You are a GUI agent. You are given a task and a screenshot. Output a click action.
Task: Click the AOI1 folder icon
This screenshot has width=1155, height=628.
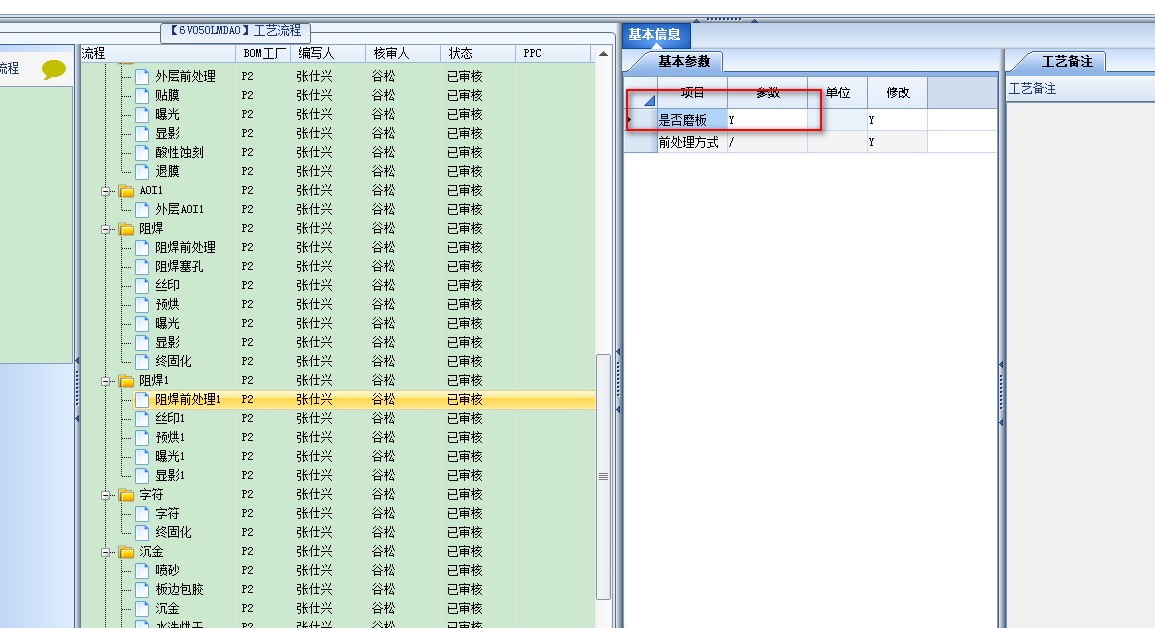pyautogui.click(x=127, y=191)
